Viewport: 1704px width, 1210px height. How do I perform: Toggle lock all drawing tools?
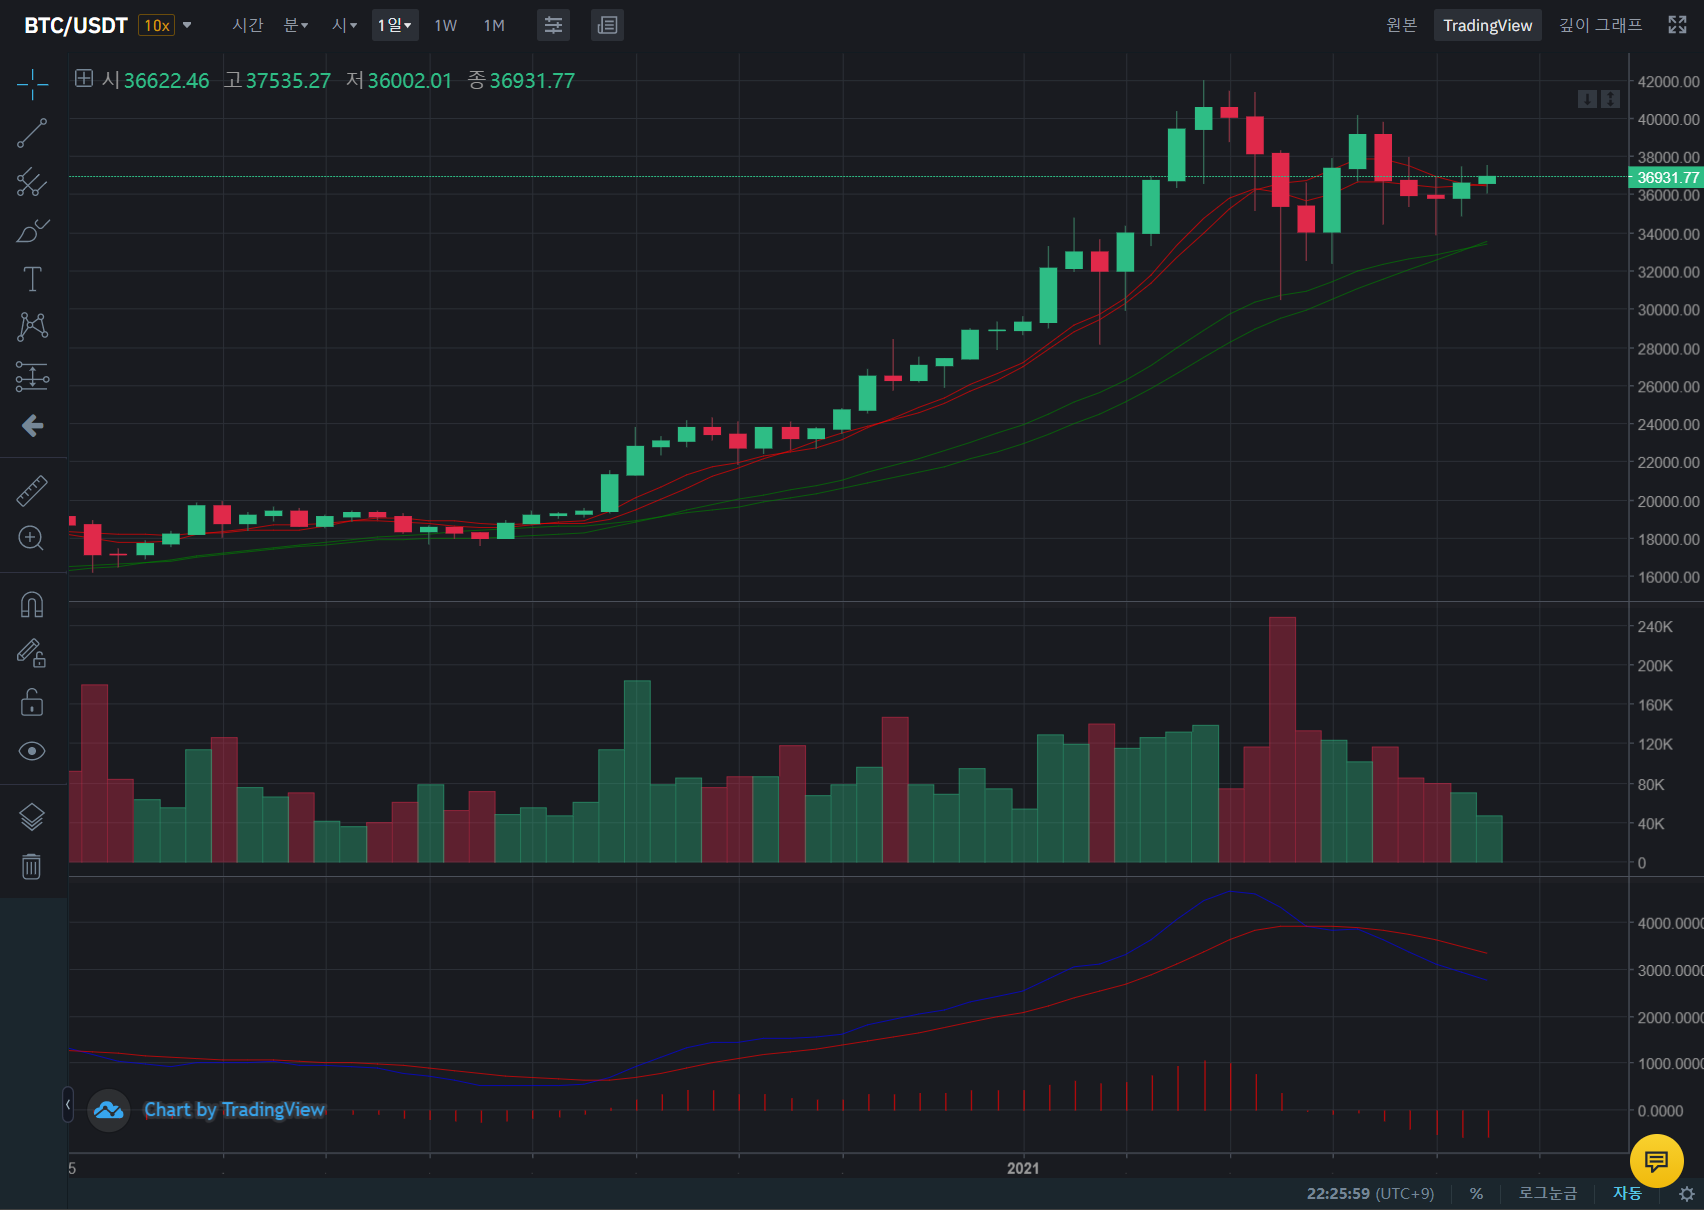click(32, 702)
